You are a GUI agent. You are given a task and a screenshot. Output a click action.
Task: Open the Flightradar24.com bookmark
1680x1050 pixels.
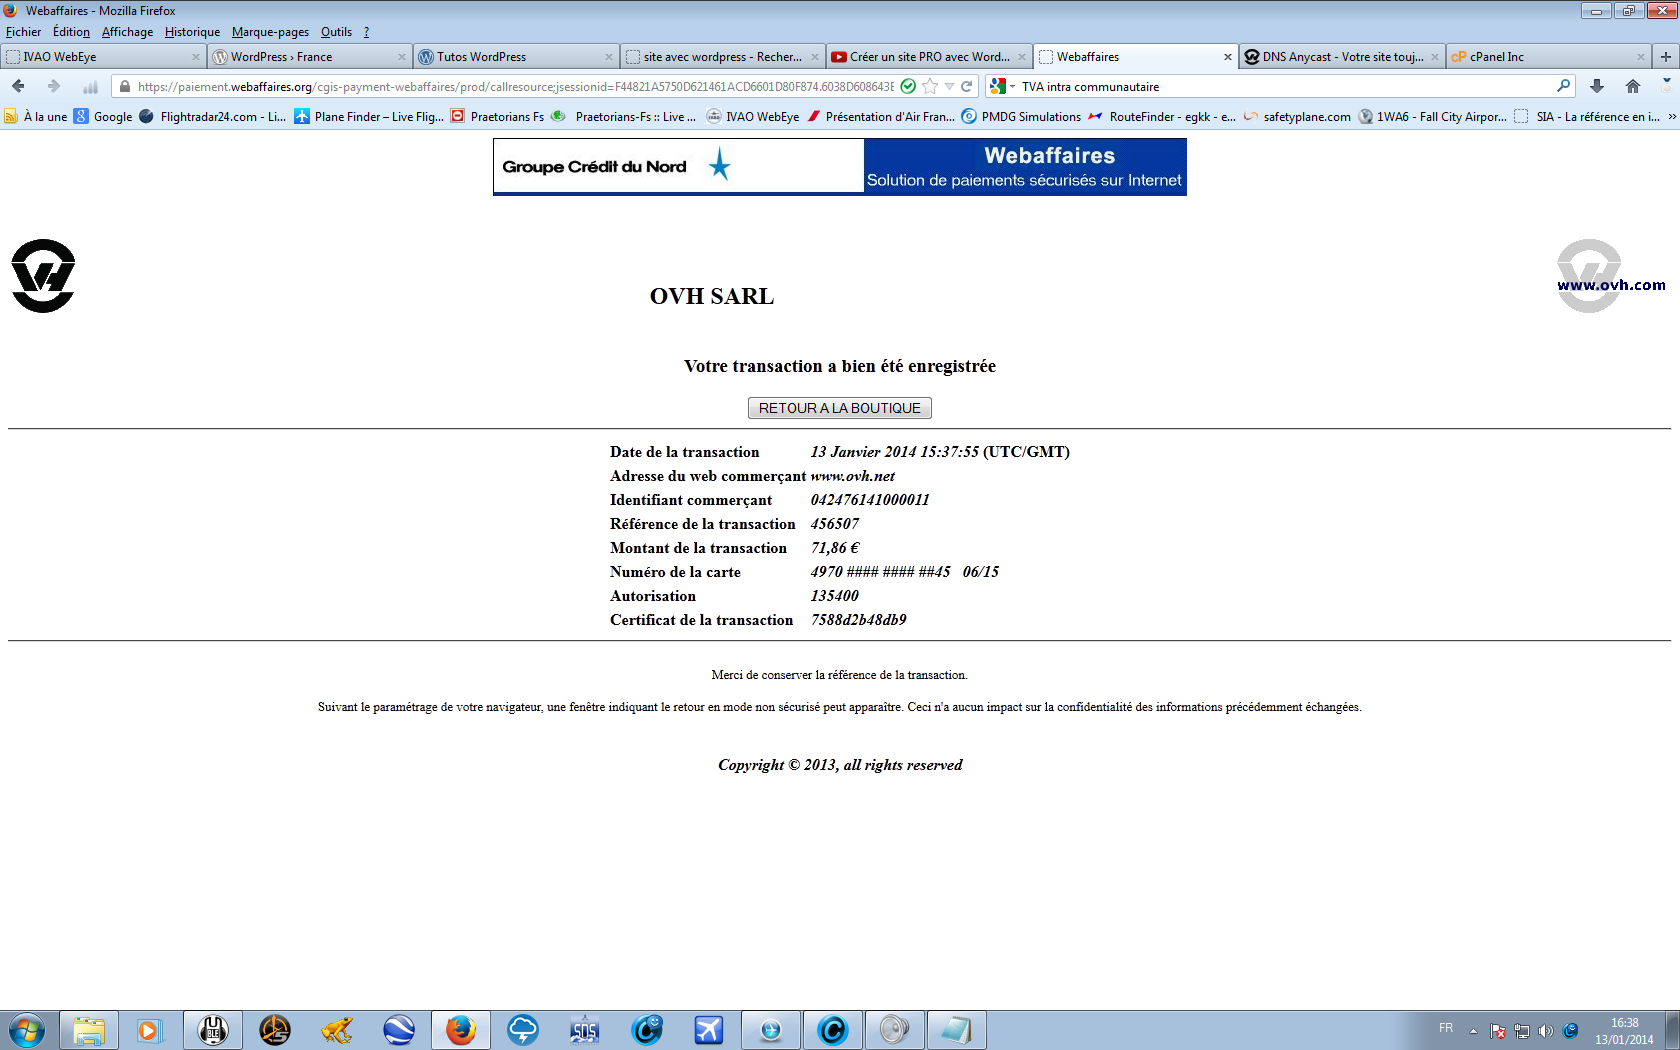pos(212,117)
